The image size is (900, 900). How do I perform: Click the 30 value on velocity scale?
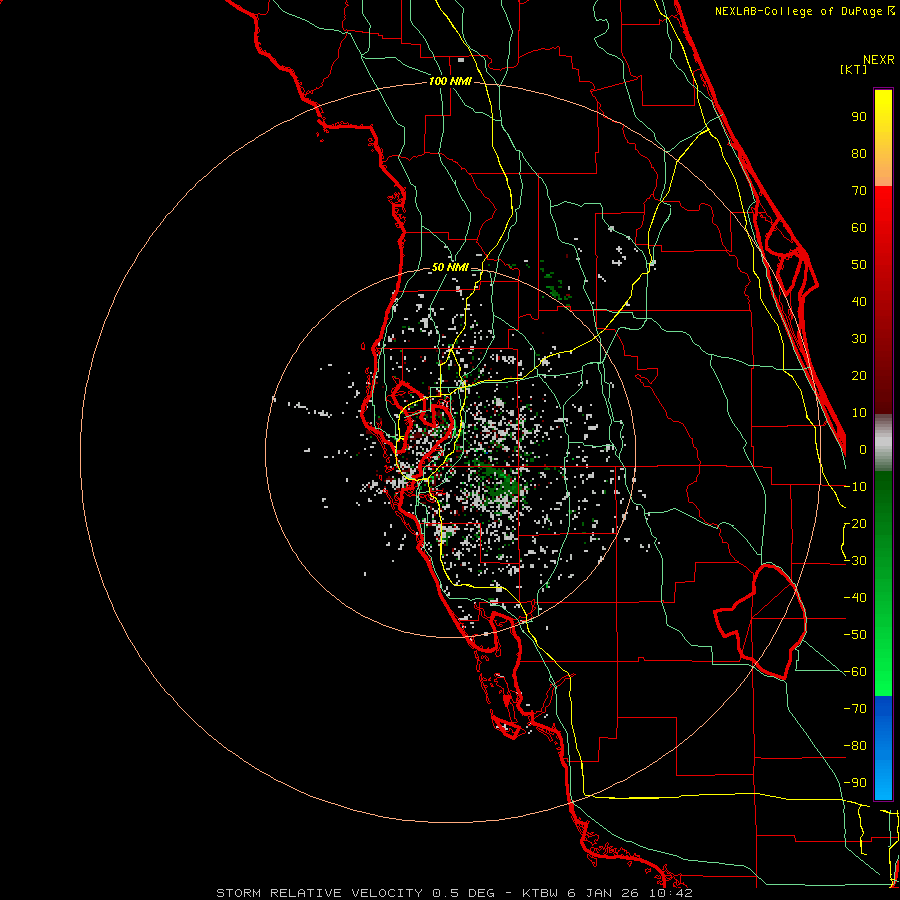point(859,339)
